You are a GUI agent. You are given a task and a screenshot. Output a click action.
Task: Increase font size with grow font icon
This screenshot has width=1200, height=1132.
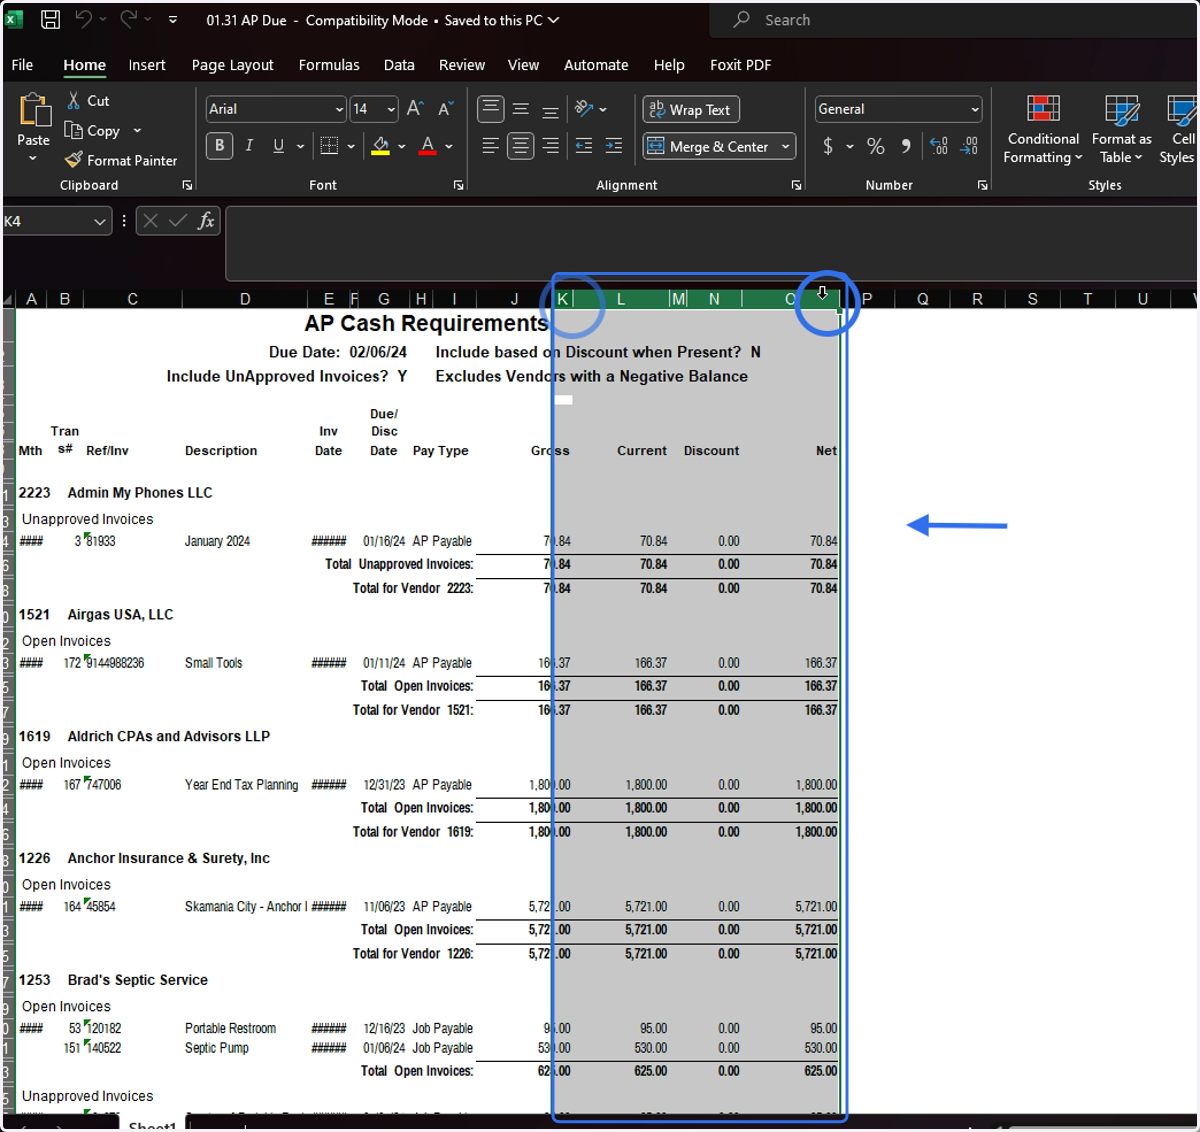[x=416, y=109]
